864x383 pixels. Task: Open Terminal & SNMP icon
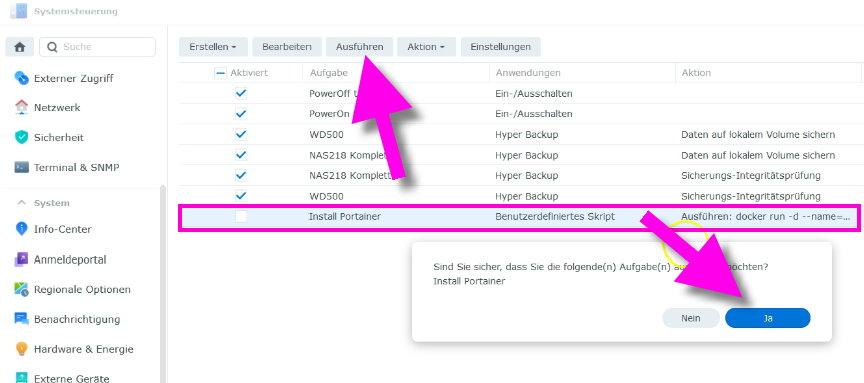(x=21, y=167)
